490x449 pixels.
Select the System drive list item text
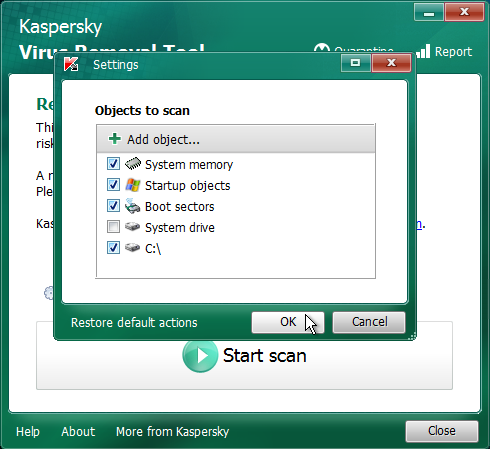click(180, 228)
